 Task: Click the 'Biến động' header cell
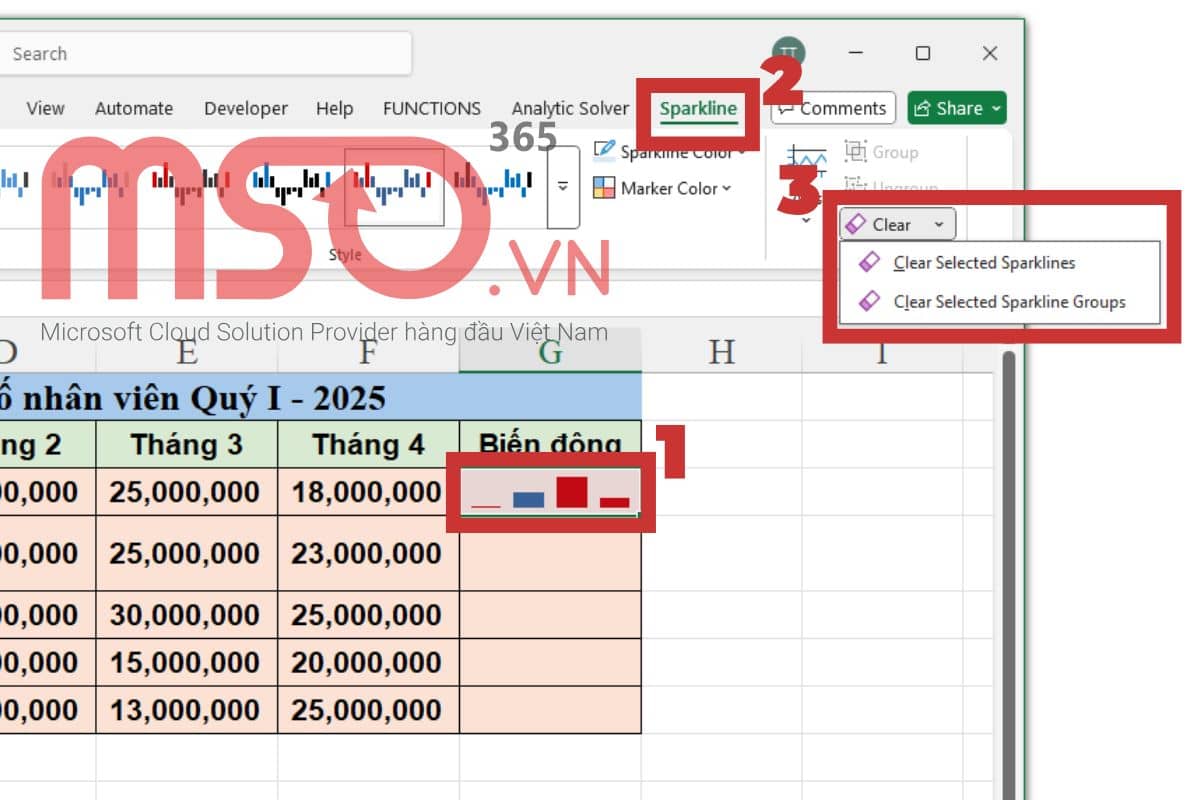click(550, 444)
